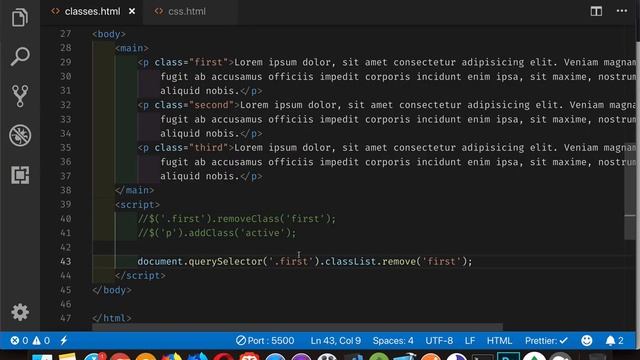
Task: Click the HTML language mode selector
Action: (499, 340)
